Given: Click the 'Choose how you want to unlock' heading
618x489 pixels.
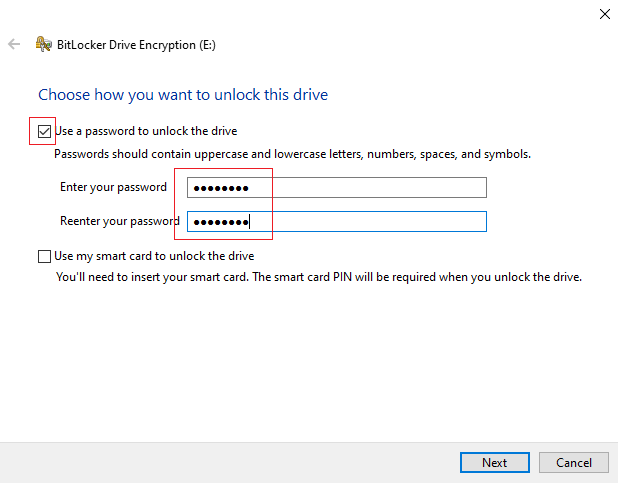Looking at the screenshot, I should (x=183, y=95).
